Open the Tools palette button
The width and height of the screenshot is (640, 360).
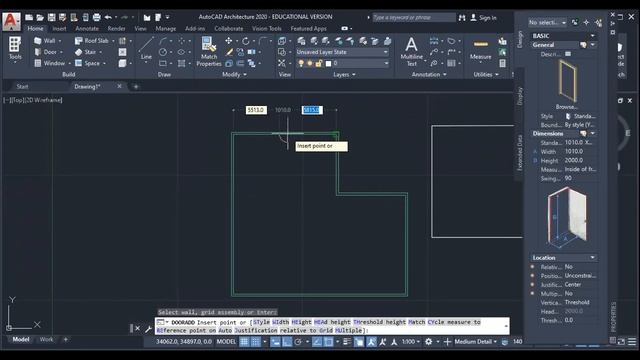(x=15, y=49)
